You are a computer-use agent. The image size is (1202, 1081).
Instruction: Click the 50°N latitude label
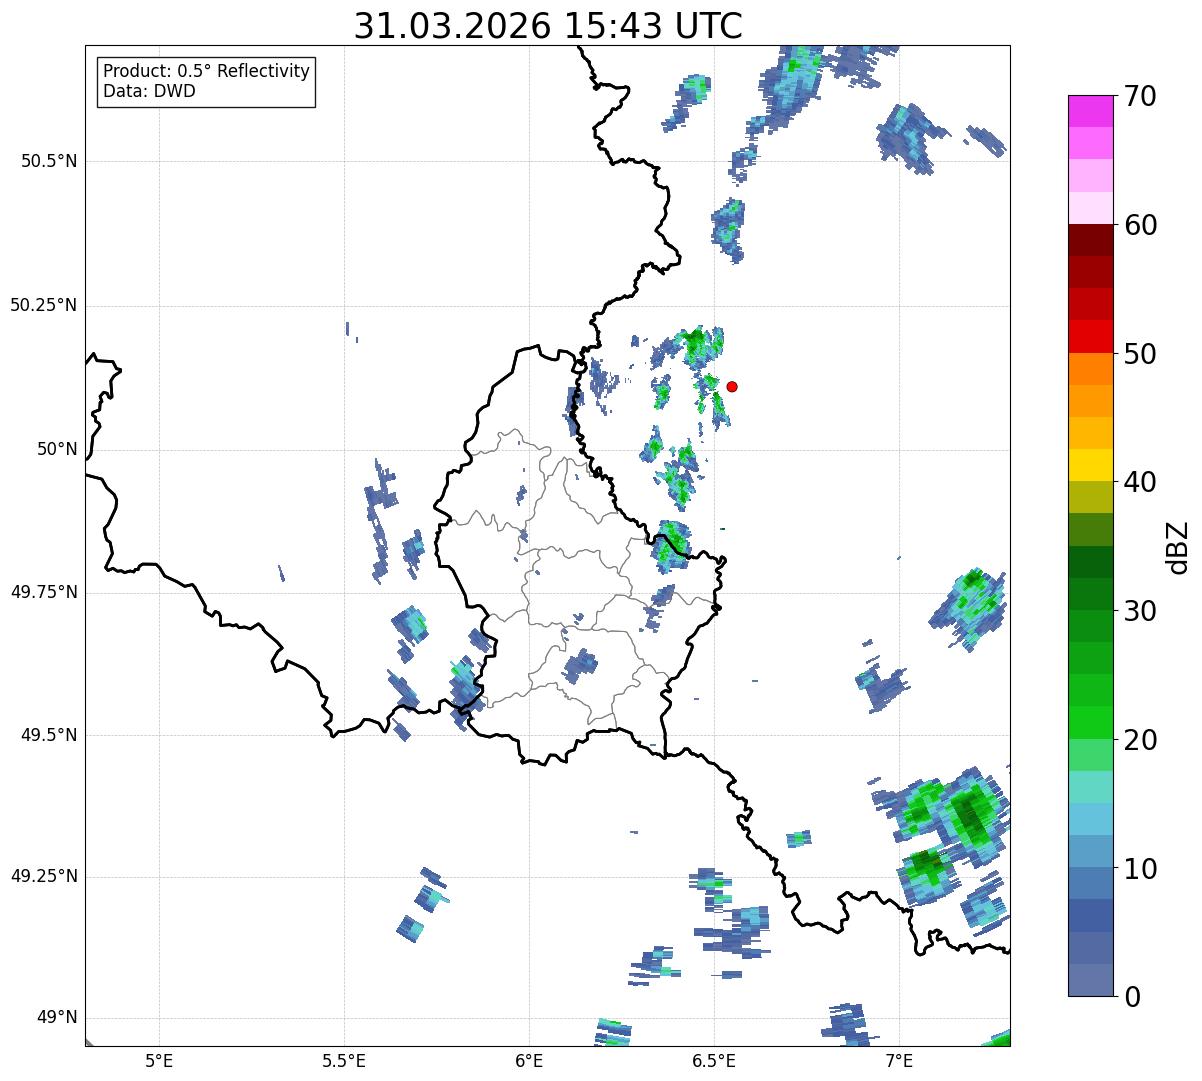(x=57, y=449)
